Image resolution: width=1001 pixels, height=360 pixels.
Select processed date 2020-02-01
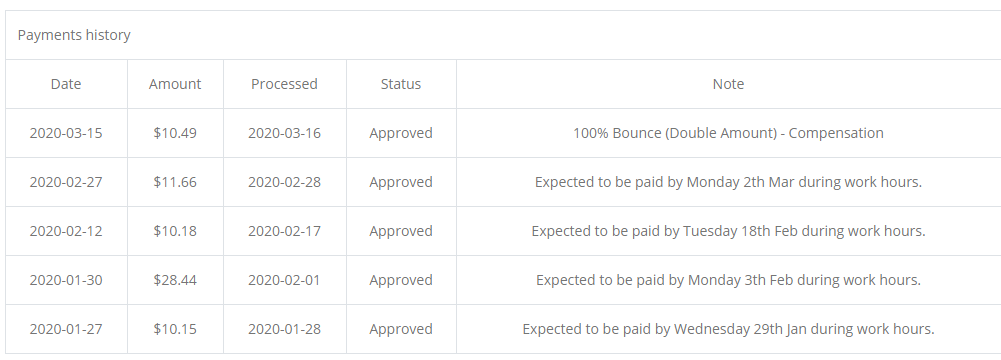[x=284, y=280]
